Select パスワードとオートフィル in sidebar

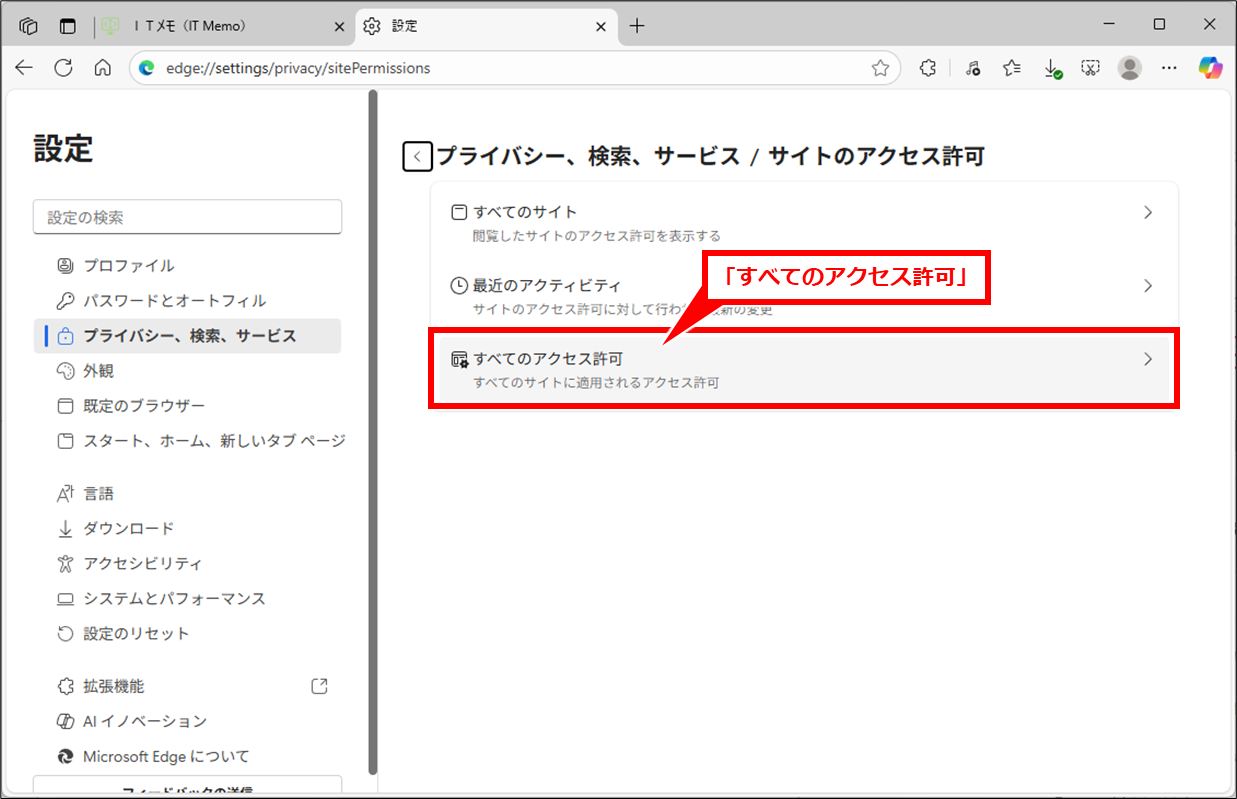click(174, 301)
